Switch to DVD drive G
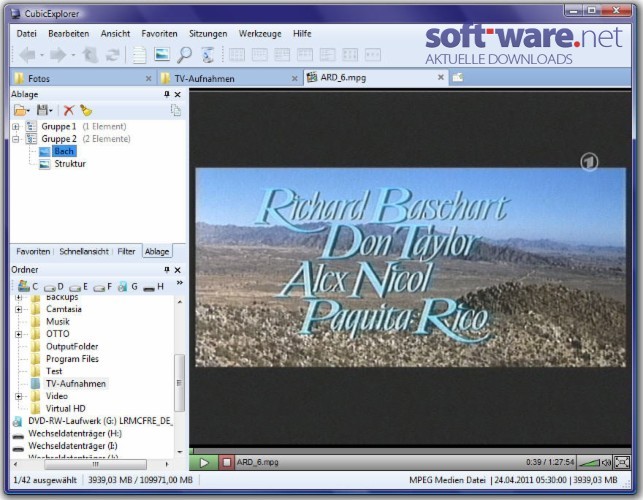 (128, 286)
